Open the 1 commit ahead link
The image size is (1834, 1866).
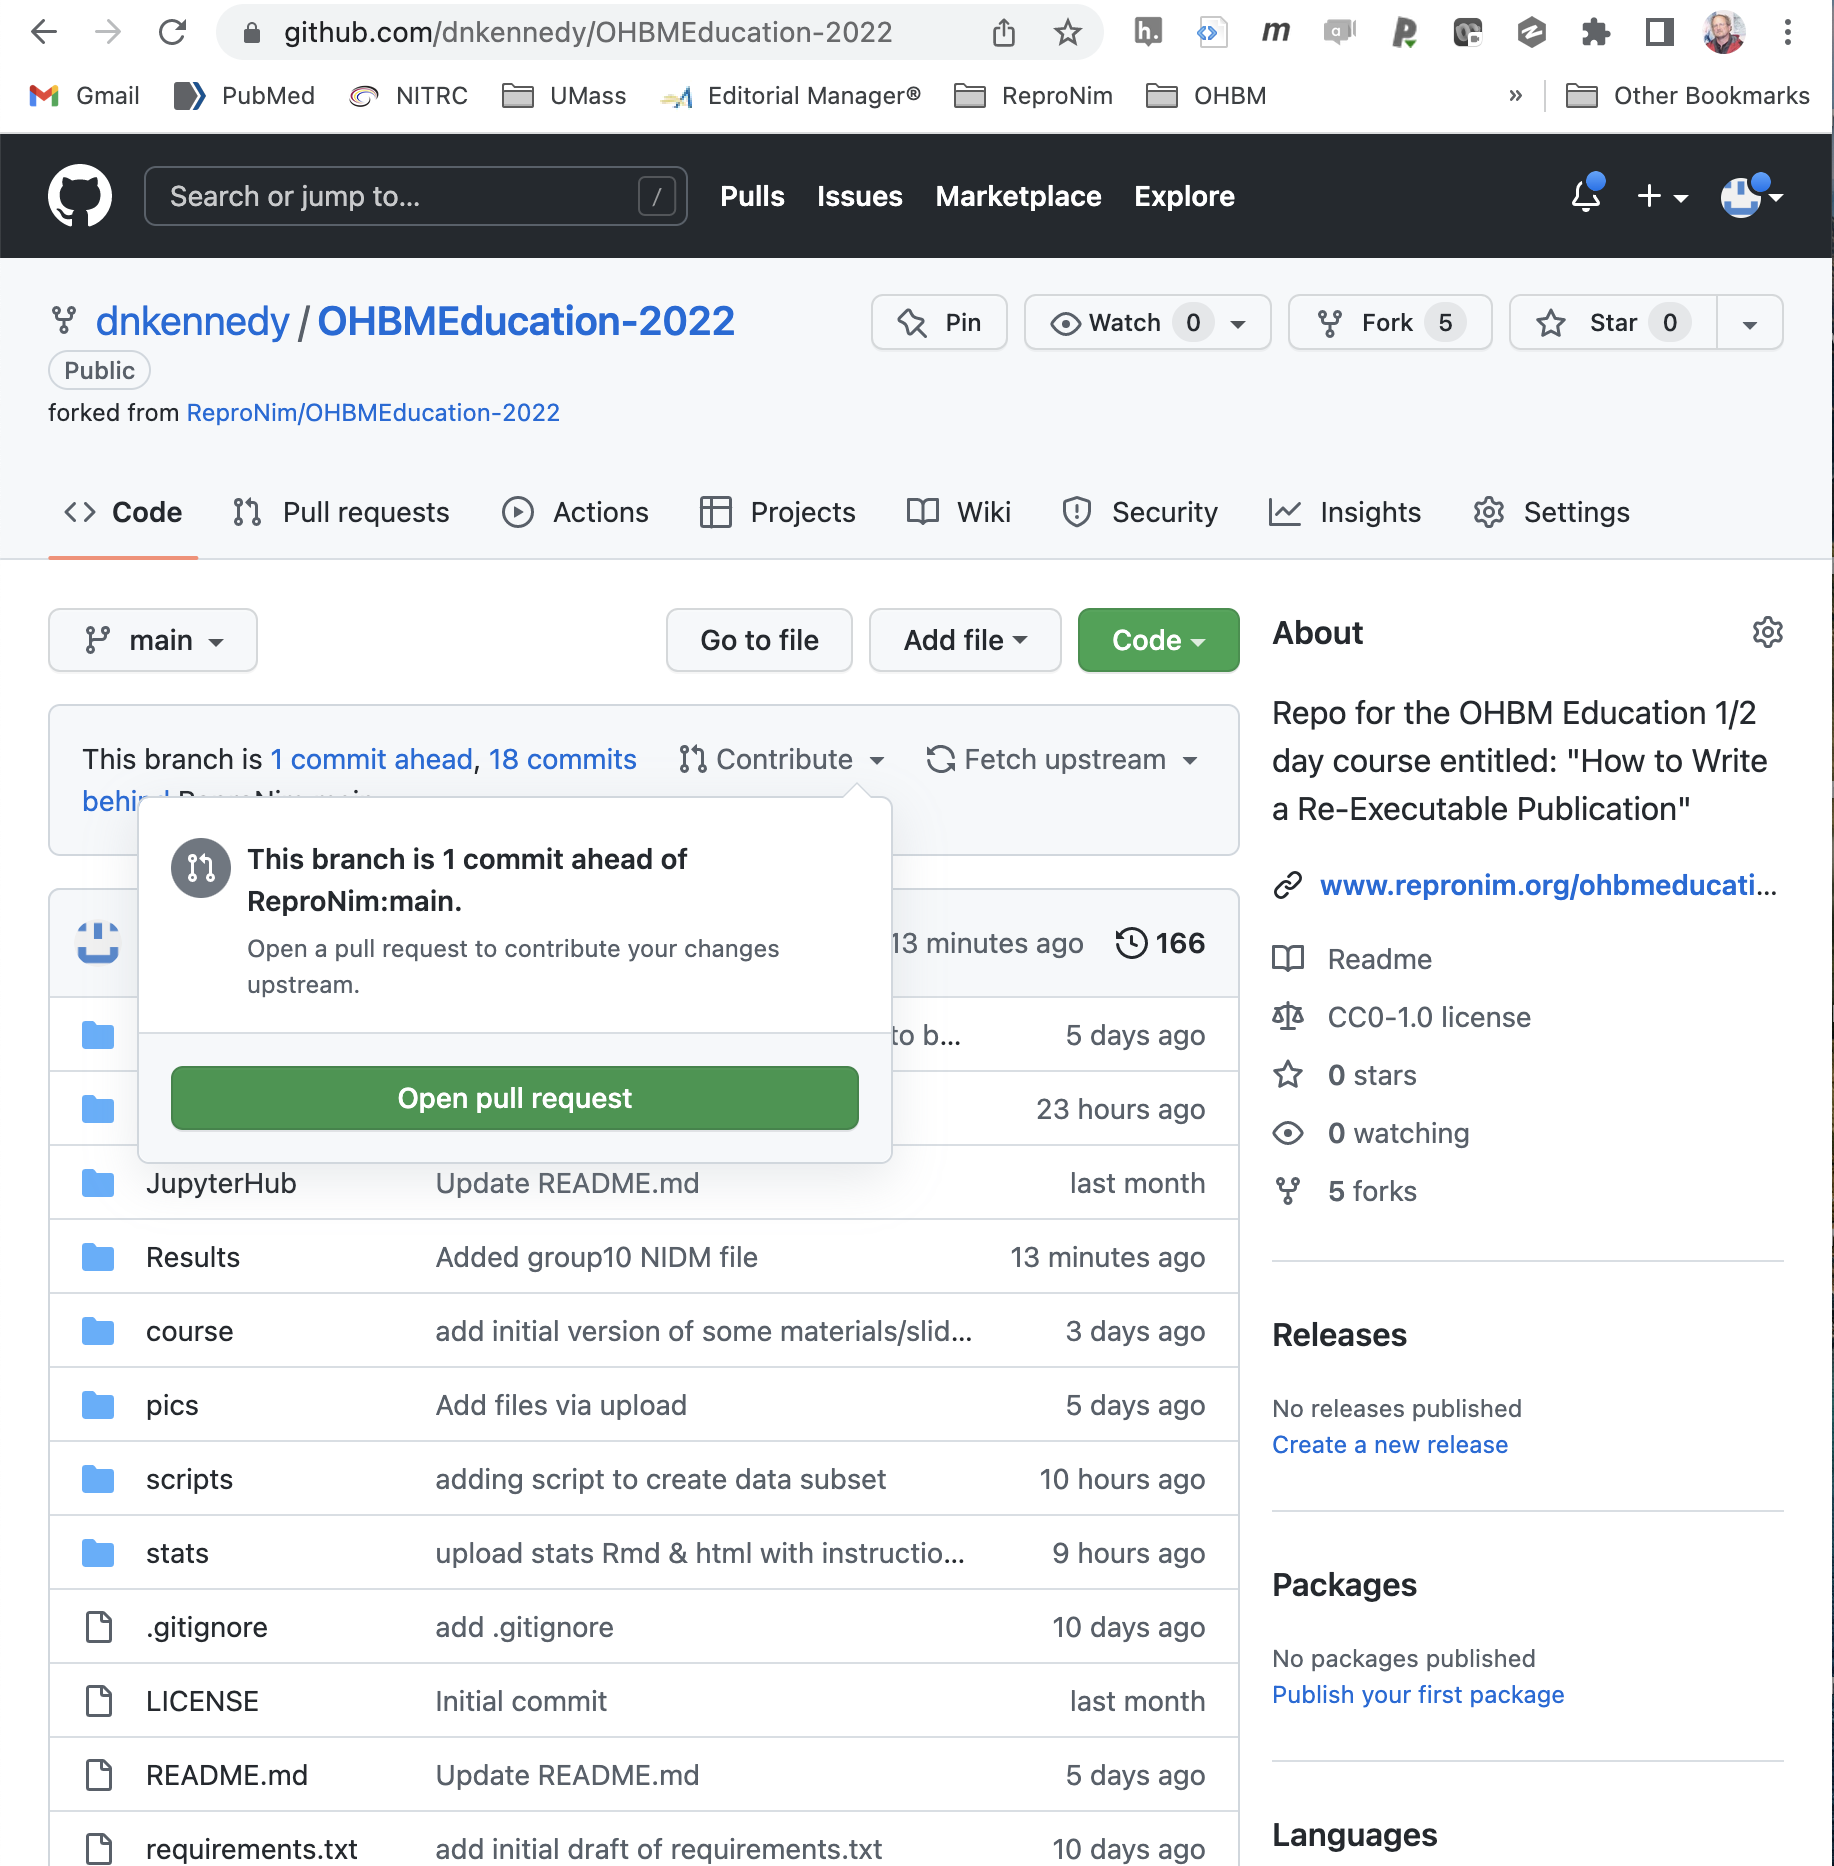point(371,759)
